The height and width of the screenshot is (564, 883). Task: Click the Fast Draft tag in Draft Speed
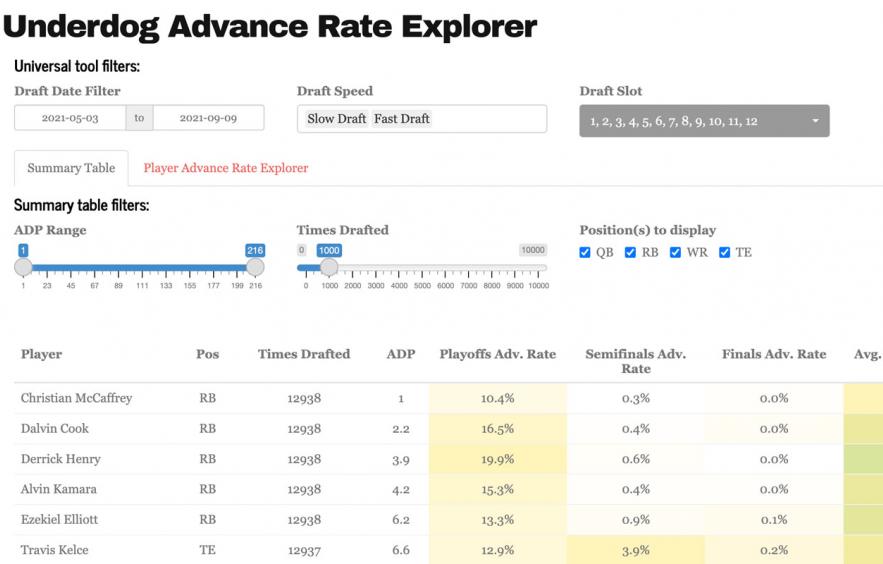point(402,119)
